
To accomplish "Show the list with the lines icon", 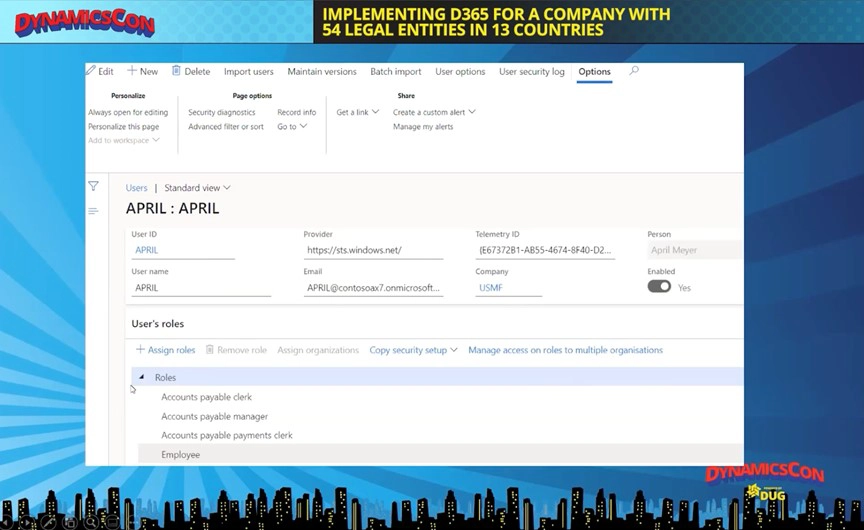I will pyautogui.click(x=93, y=211).
